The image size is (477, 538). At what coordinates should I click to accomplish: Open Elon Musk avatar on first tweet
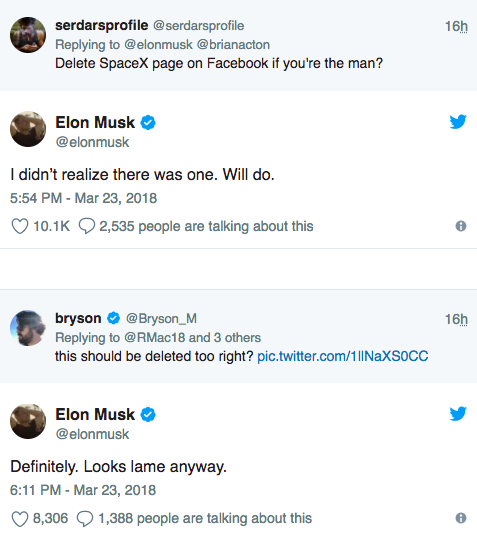28,129
